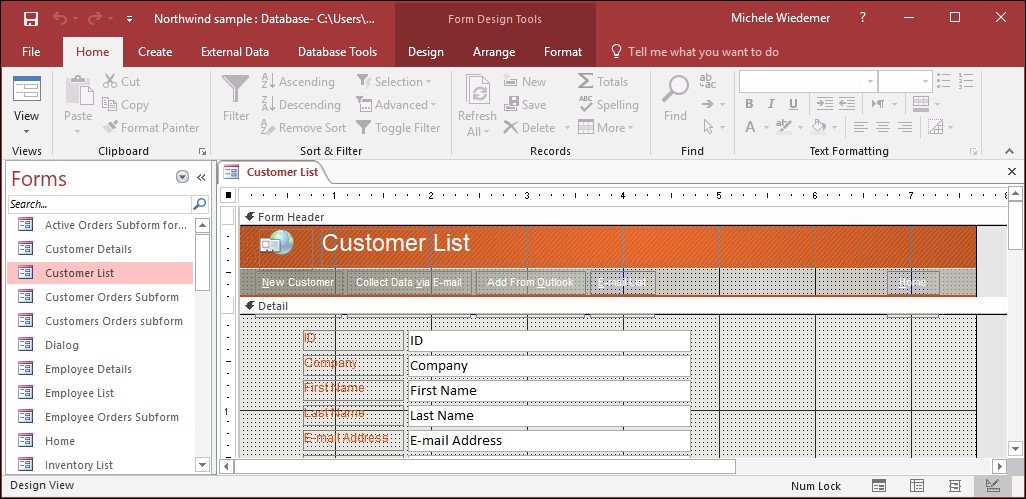The height and width of the screenshot is (499, 1026).
Task: Open the File tab
Action: (31, 52)
